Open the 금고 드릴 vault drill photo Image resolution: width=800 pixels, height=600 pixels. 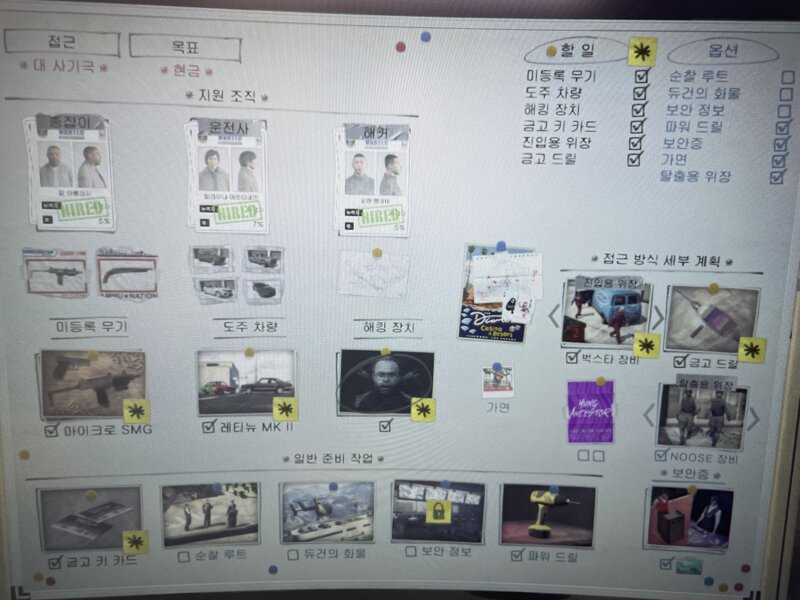(x=713, y=320)
